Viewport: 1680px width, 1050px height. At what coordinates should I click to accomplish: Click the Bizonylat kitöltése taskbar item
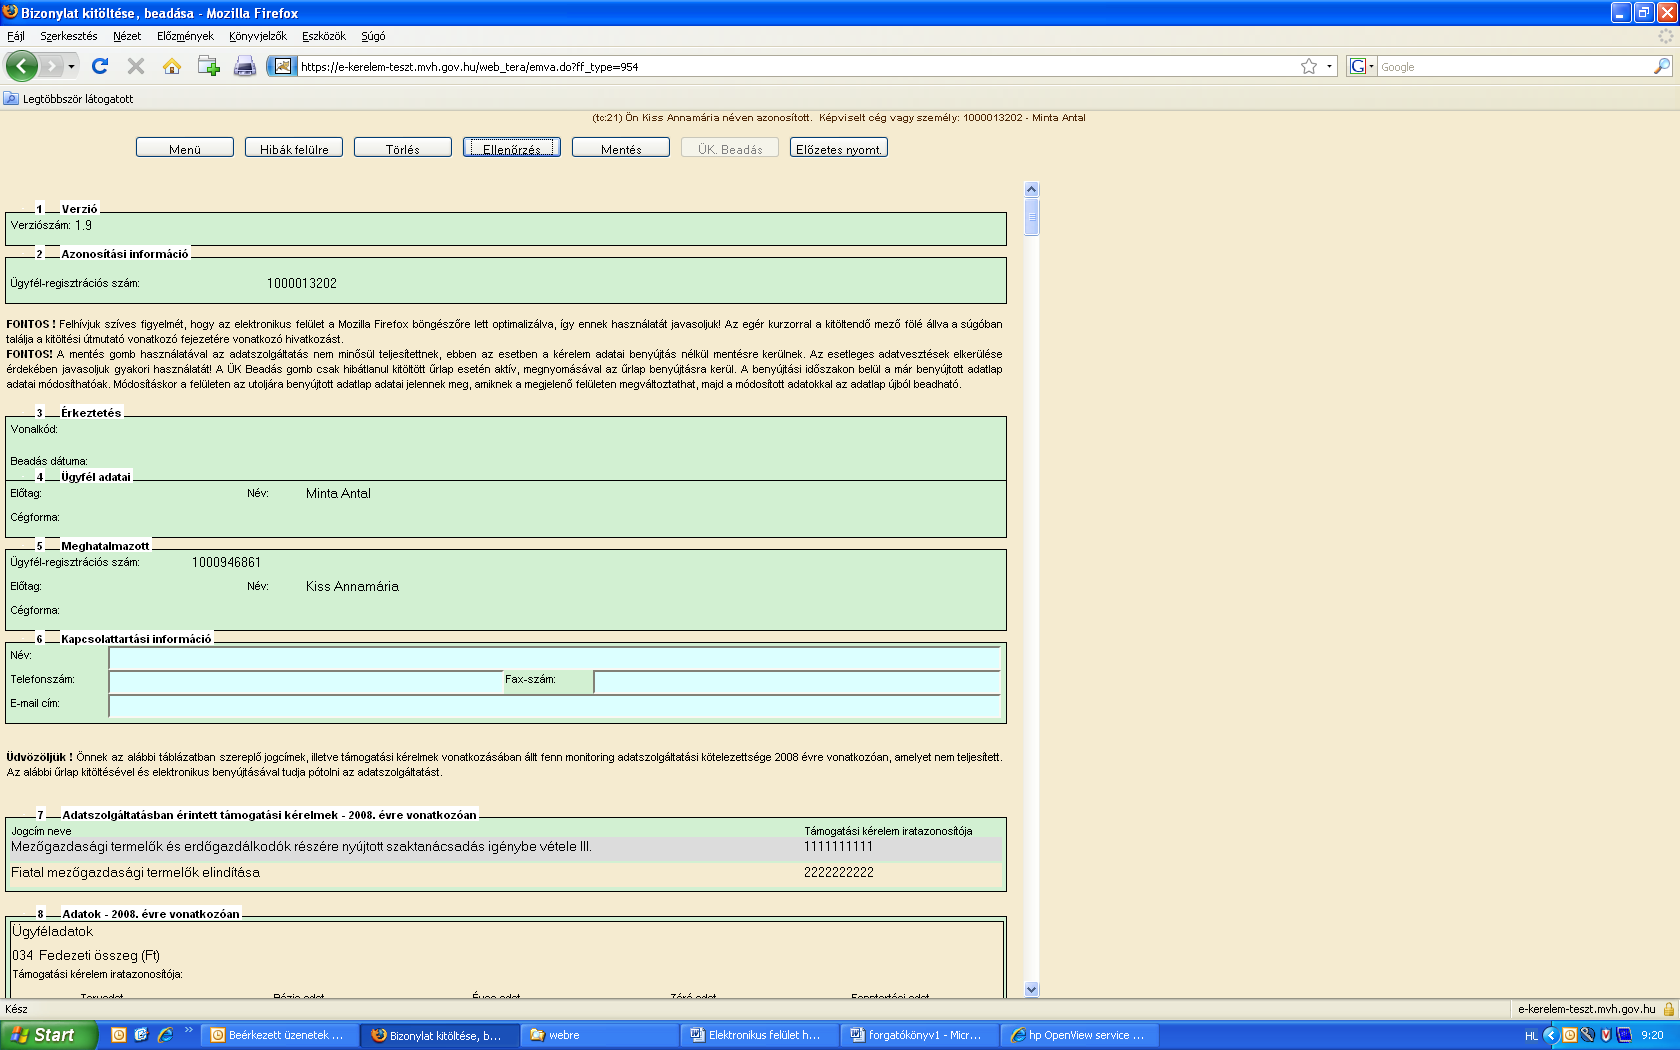pyautogui.click(x=439, y=1035)
